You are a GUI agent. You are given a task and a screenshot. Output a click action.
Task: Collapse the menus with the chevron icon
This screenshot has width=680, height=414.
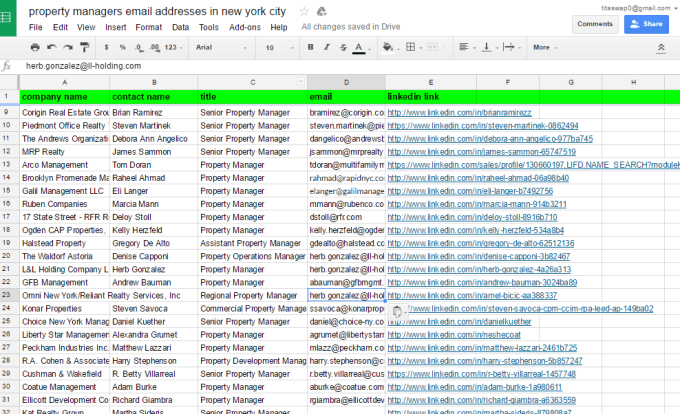661,48
